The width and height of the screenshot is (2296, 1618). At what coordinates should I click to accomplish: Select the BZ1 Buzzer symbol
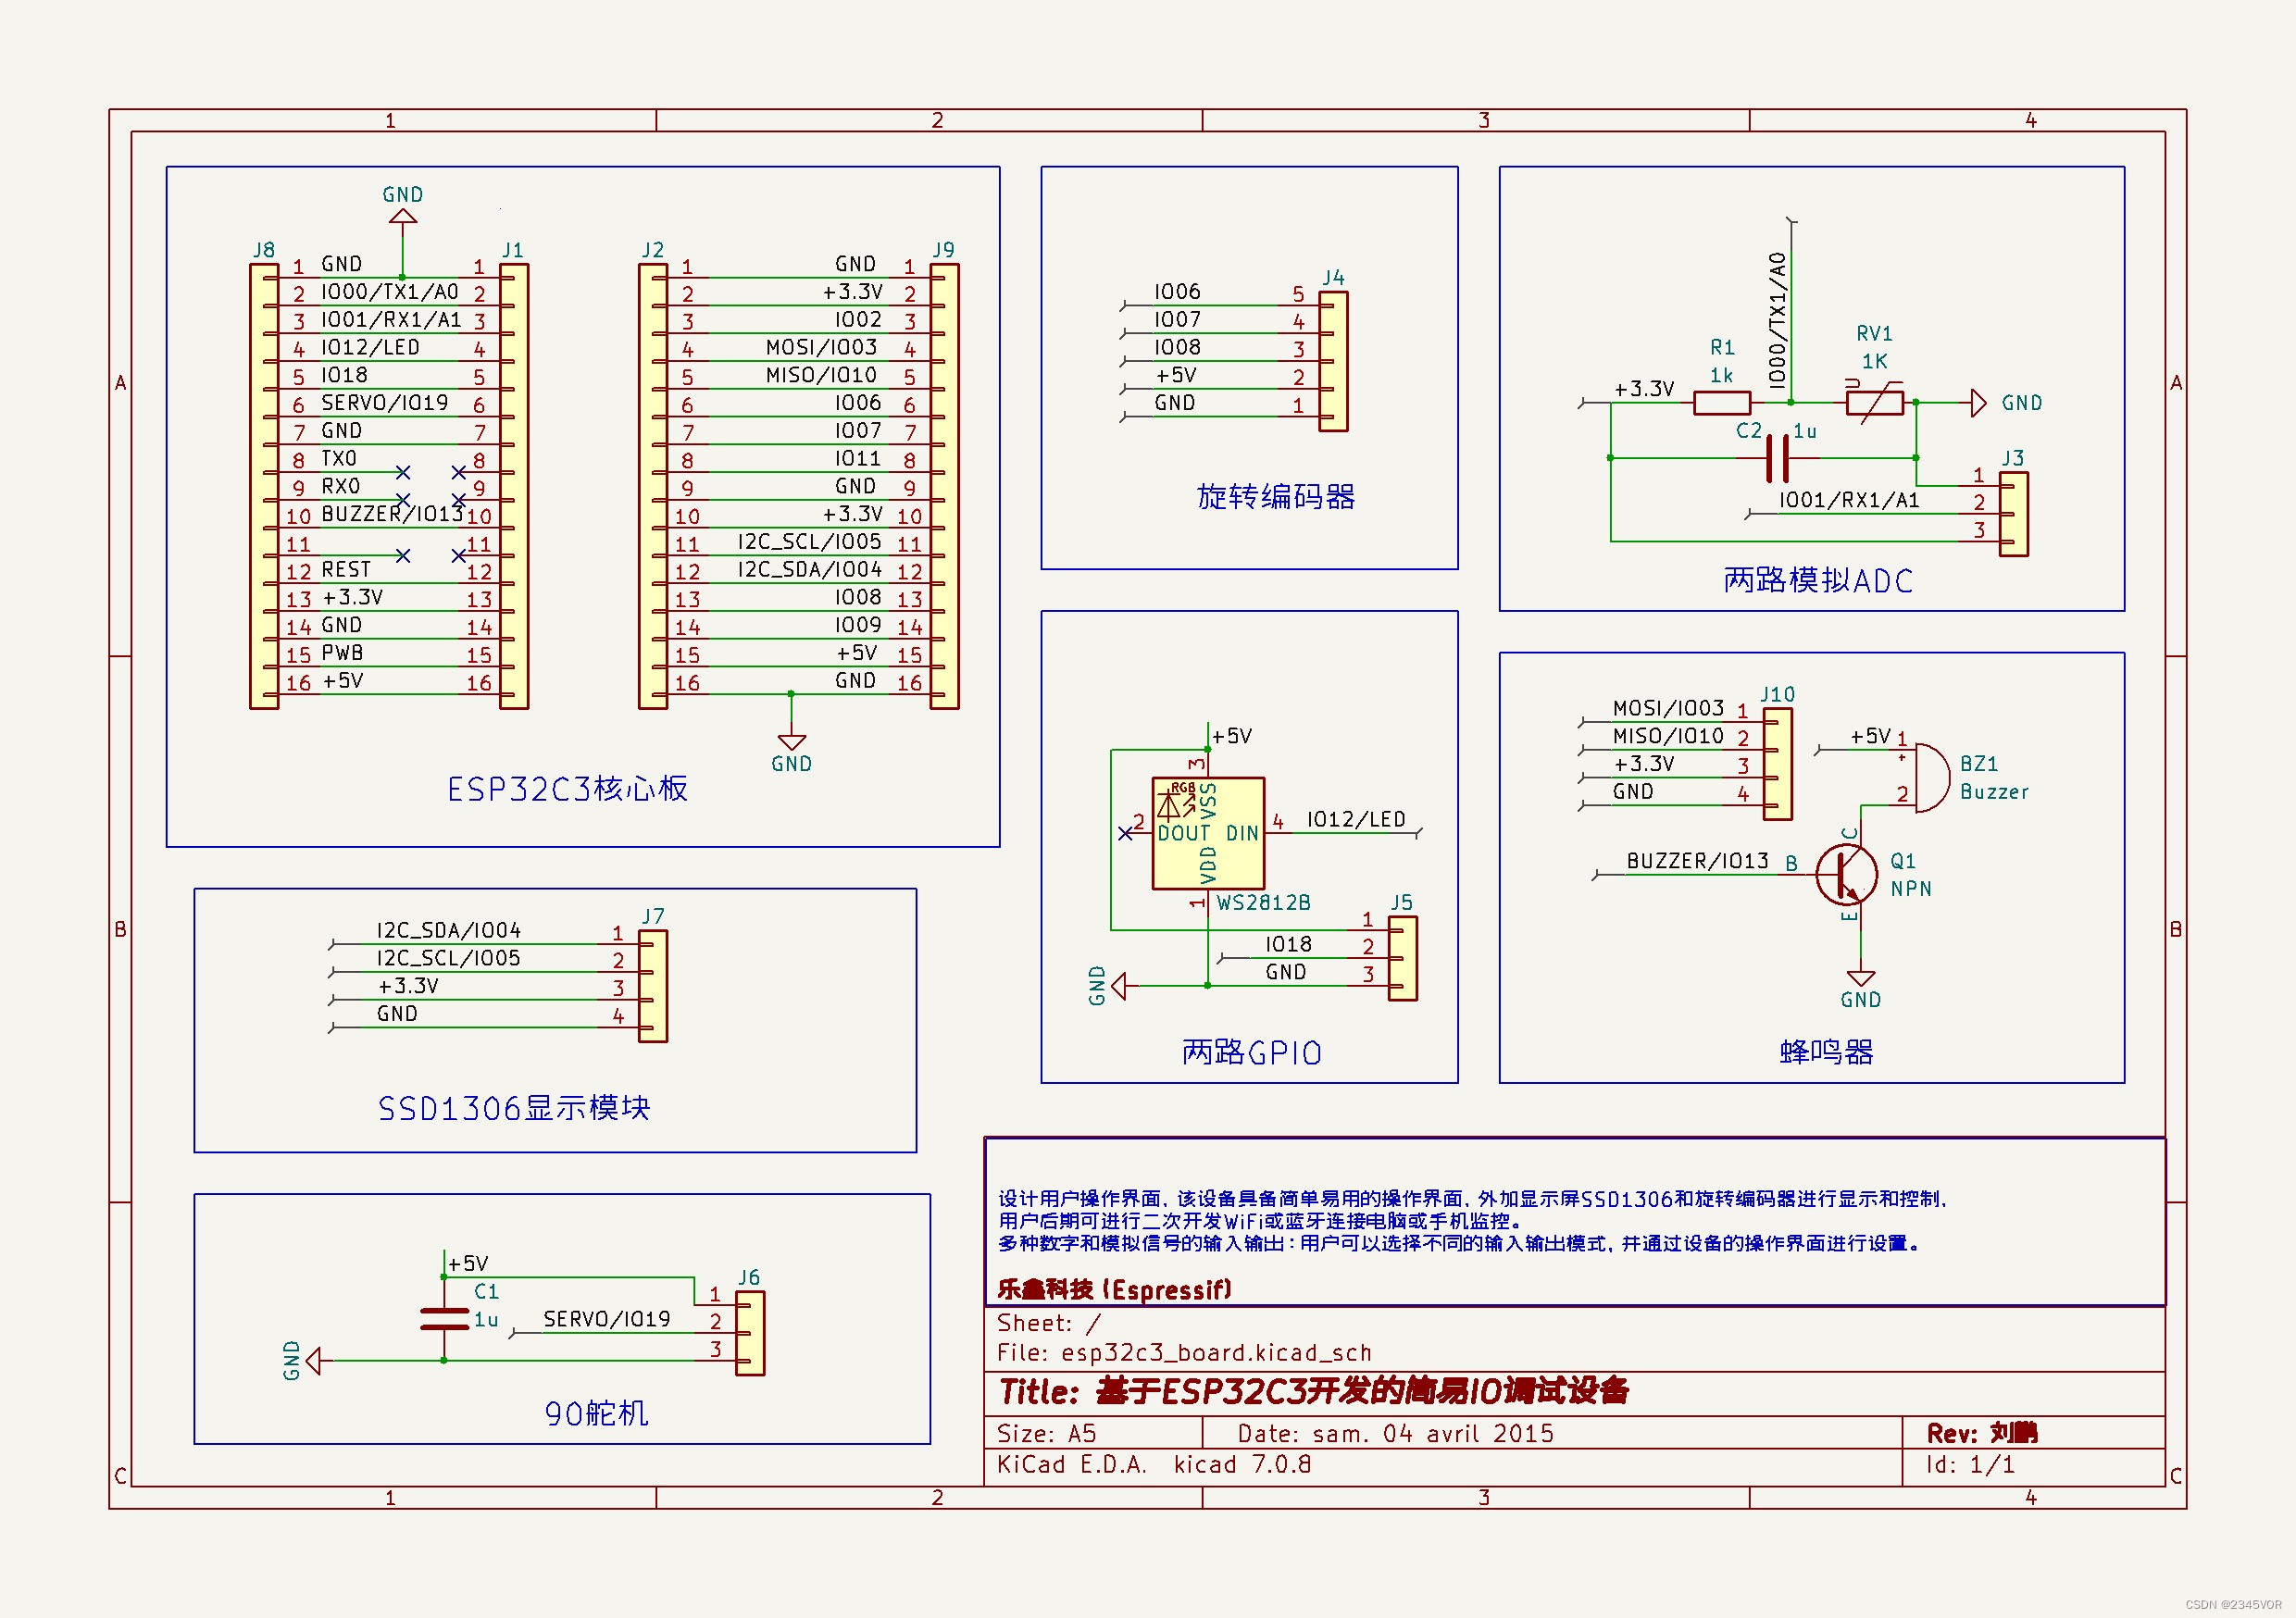point(1930,778)
